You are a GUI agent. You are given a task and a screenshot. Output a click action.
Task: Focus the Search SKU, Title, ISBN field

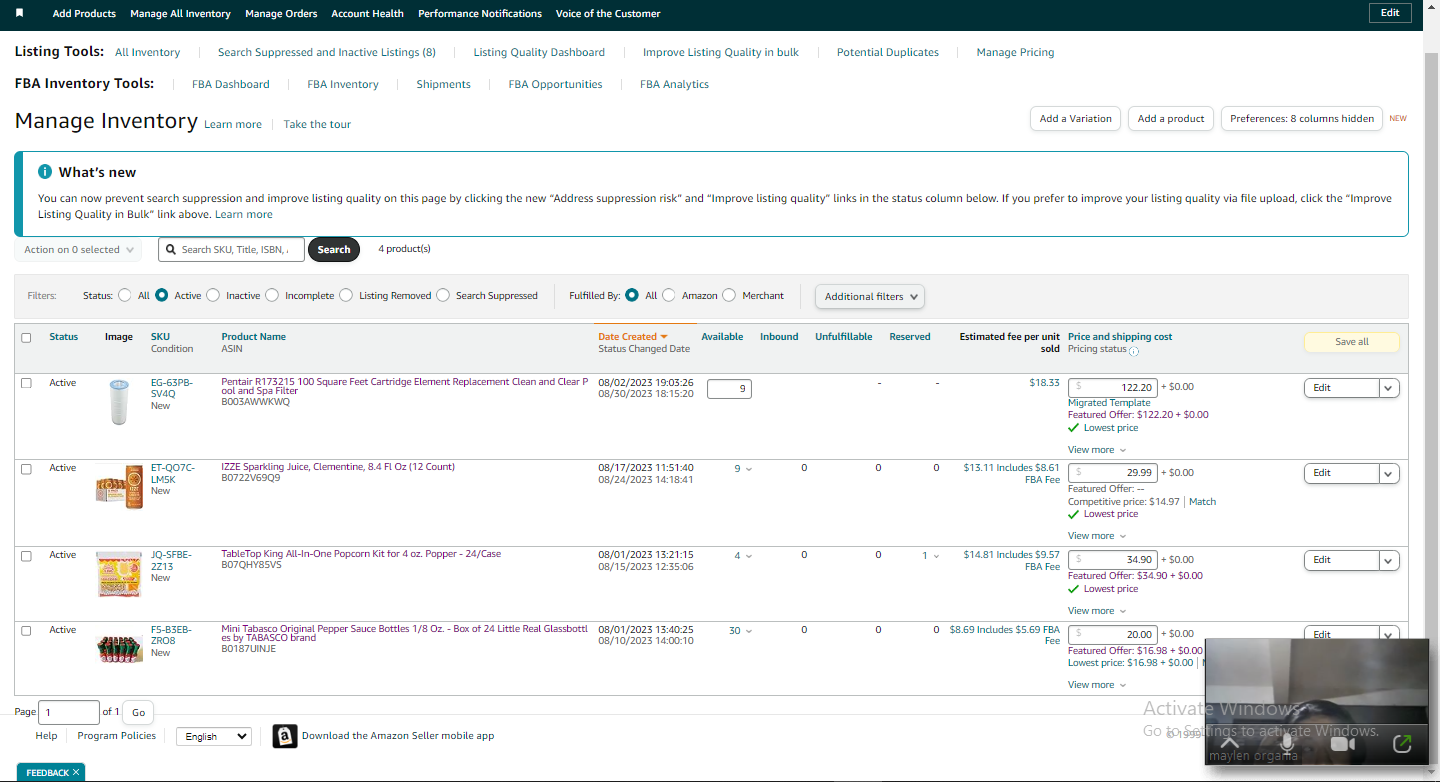[231, 250]
